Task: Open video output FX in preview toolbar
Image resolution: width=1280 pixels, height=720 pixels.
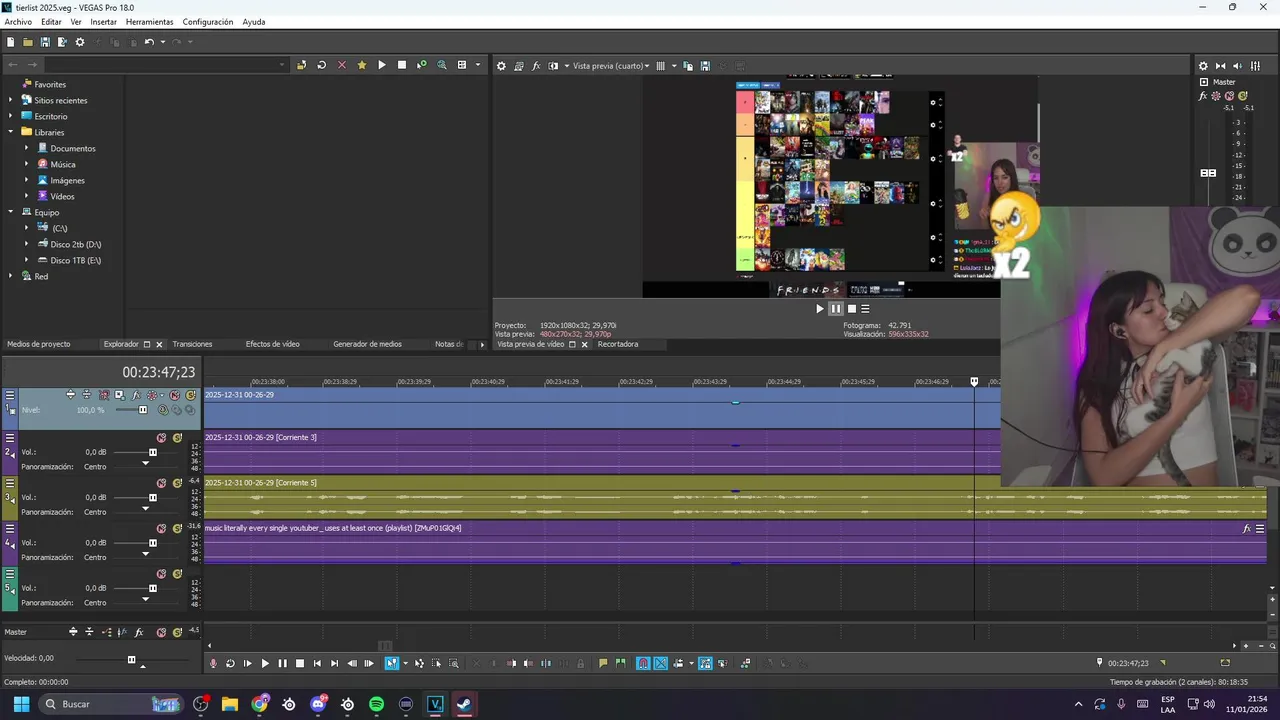Action: (536, 66)
